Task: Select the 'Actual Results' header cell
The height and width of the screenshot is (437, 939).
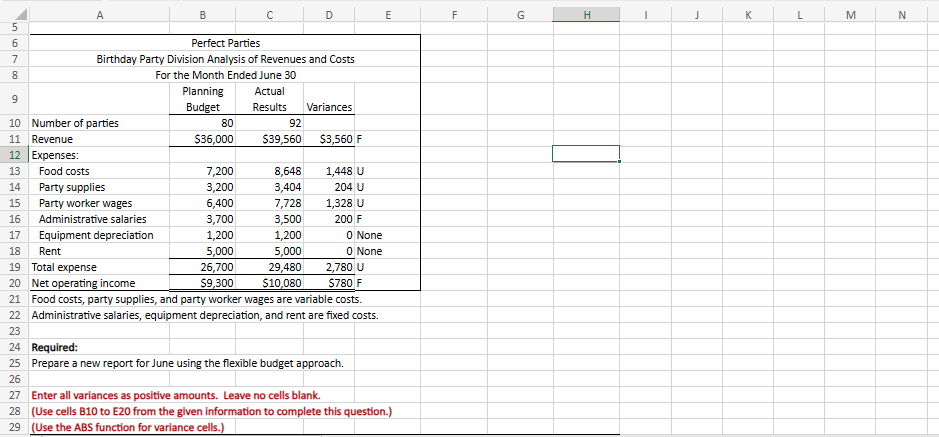Action: point(270,99)
